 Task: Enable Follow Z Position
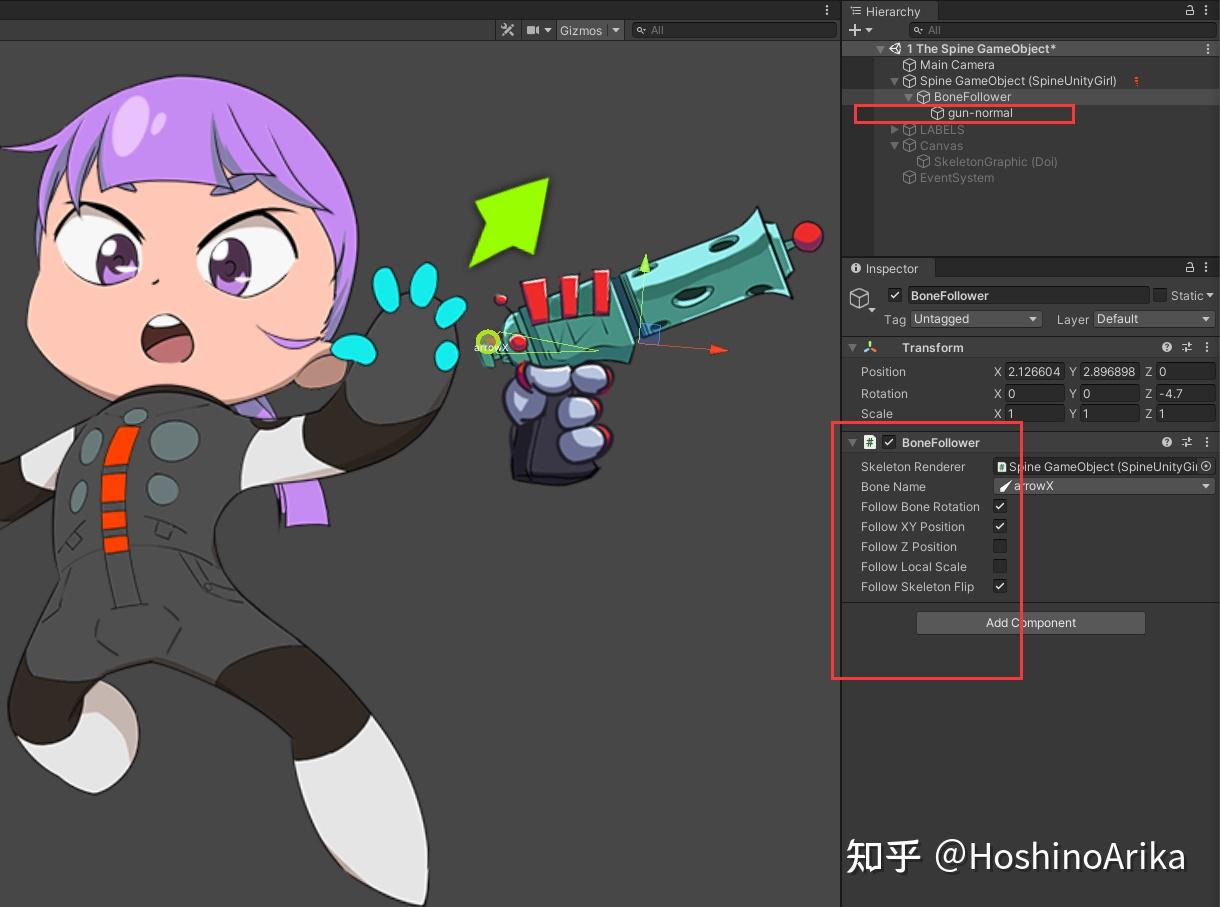[x=999, y=546]
